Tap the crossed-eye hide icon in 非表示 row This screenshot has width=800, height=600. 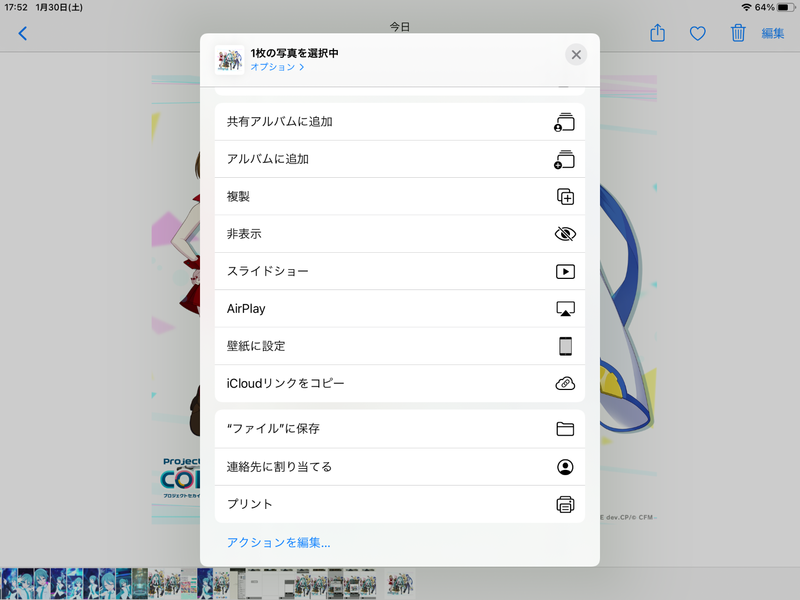pyautogui.click(x=565, y=234)
